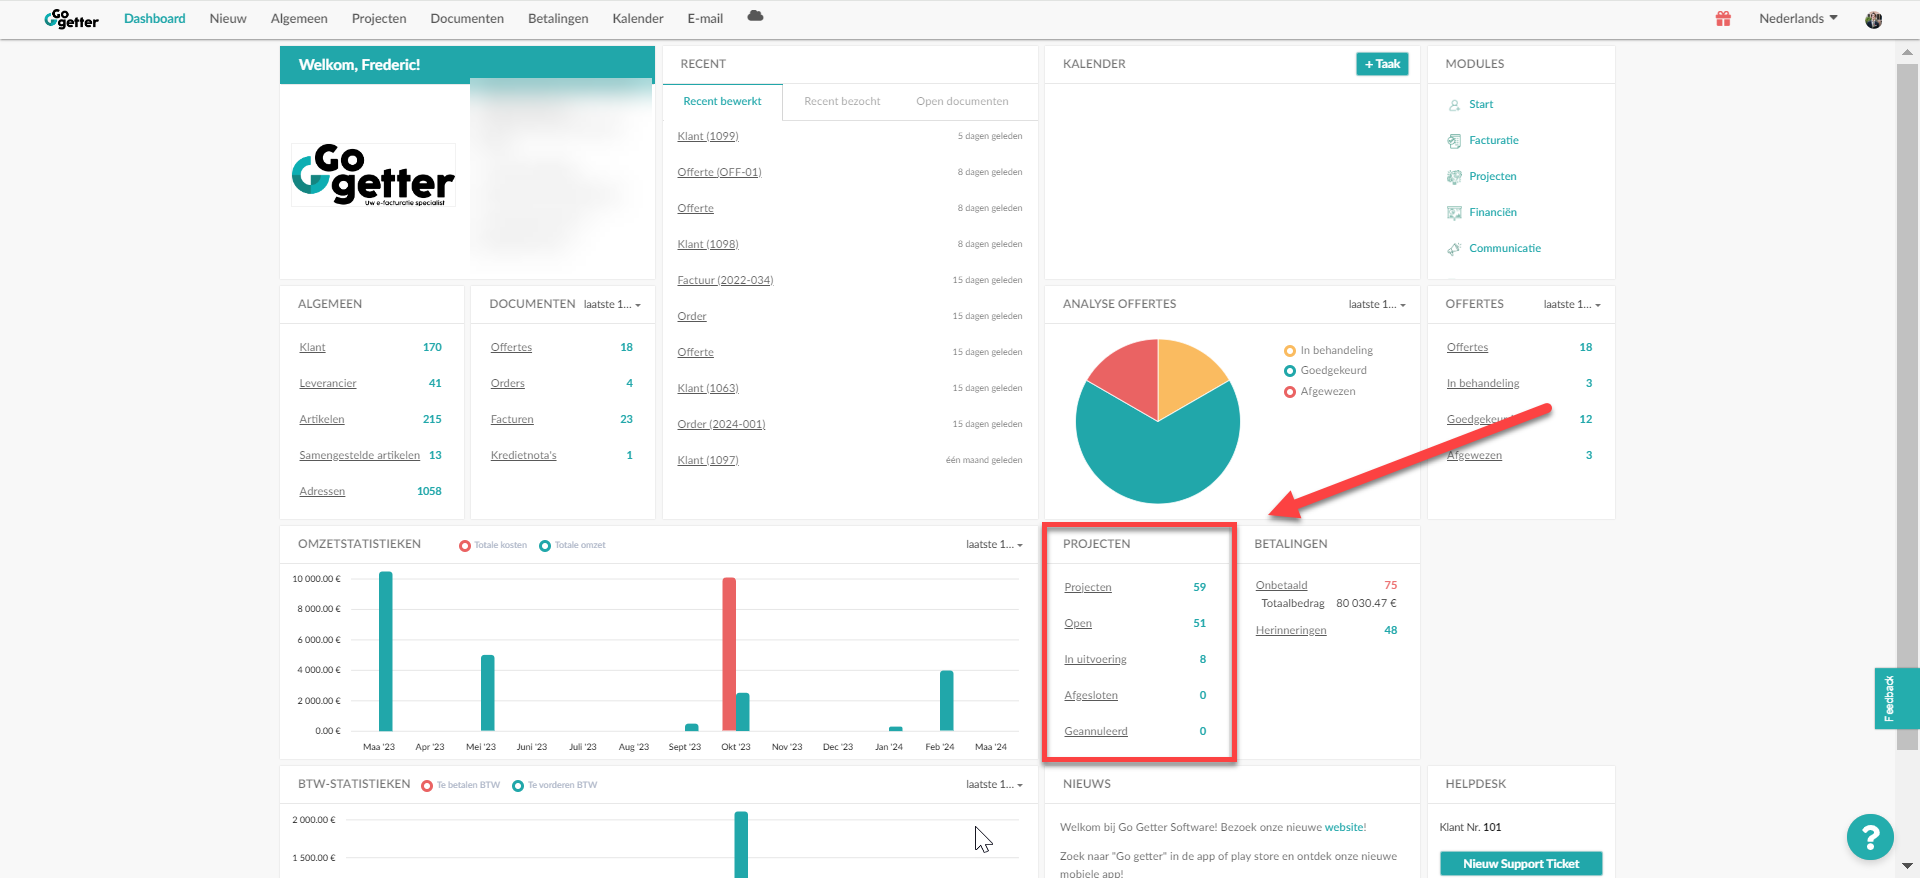Toggle Afgewezen legend in Analyse Offertes
1920x878 pixels.
coord(1320,392)
